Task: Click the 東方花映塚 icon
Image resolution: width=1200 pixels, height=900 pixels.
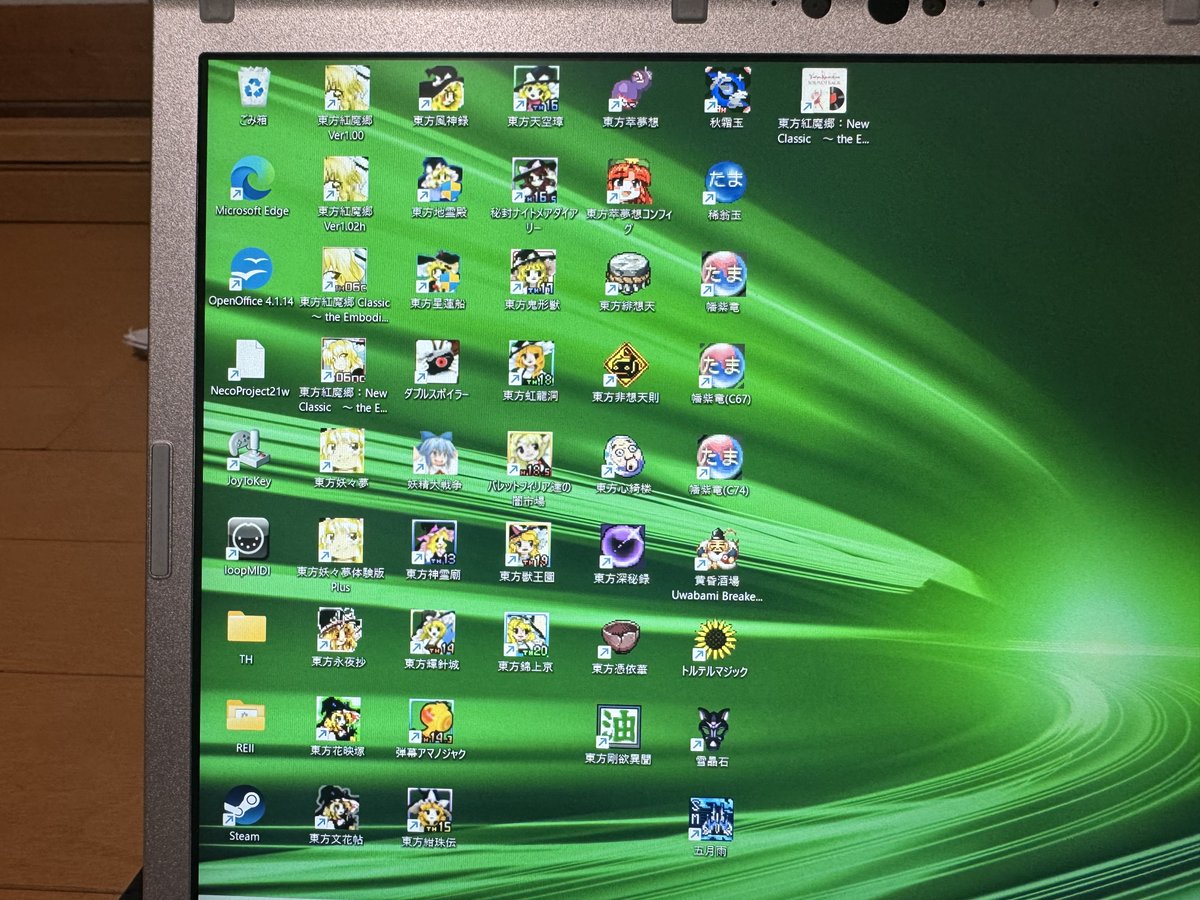Action: point(338,719)
